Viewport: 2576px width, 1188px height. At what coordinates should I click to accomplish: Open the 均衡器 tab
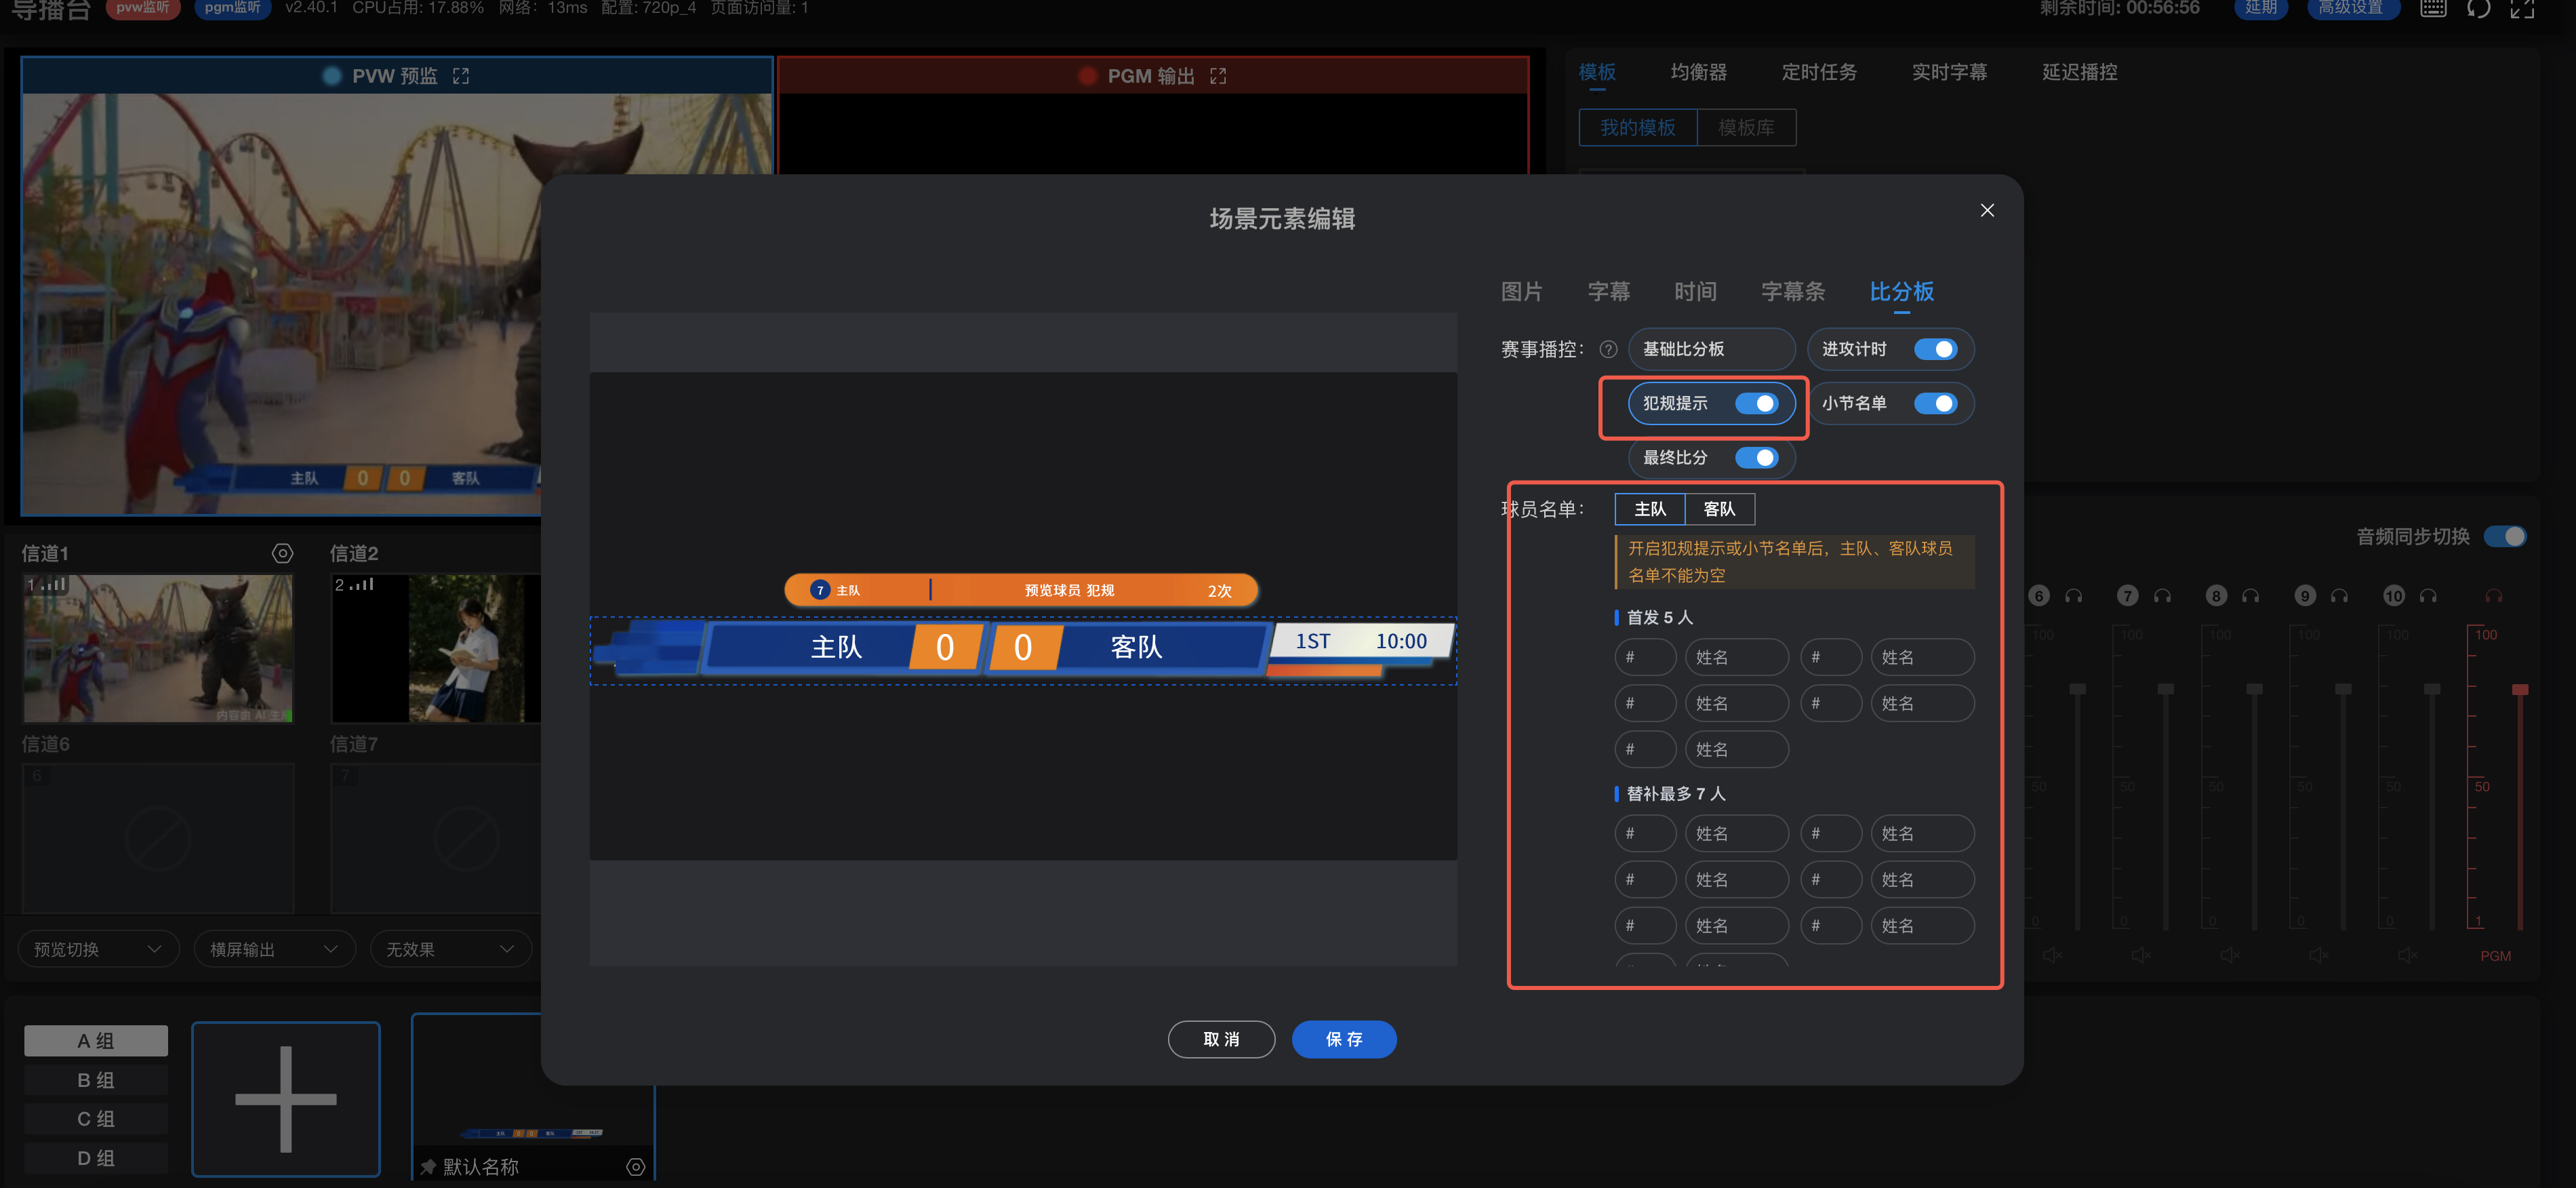pyautogui.click(x=1698, y=72)
